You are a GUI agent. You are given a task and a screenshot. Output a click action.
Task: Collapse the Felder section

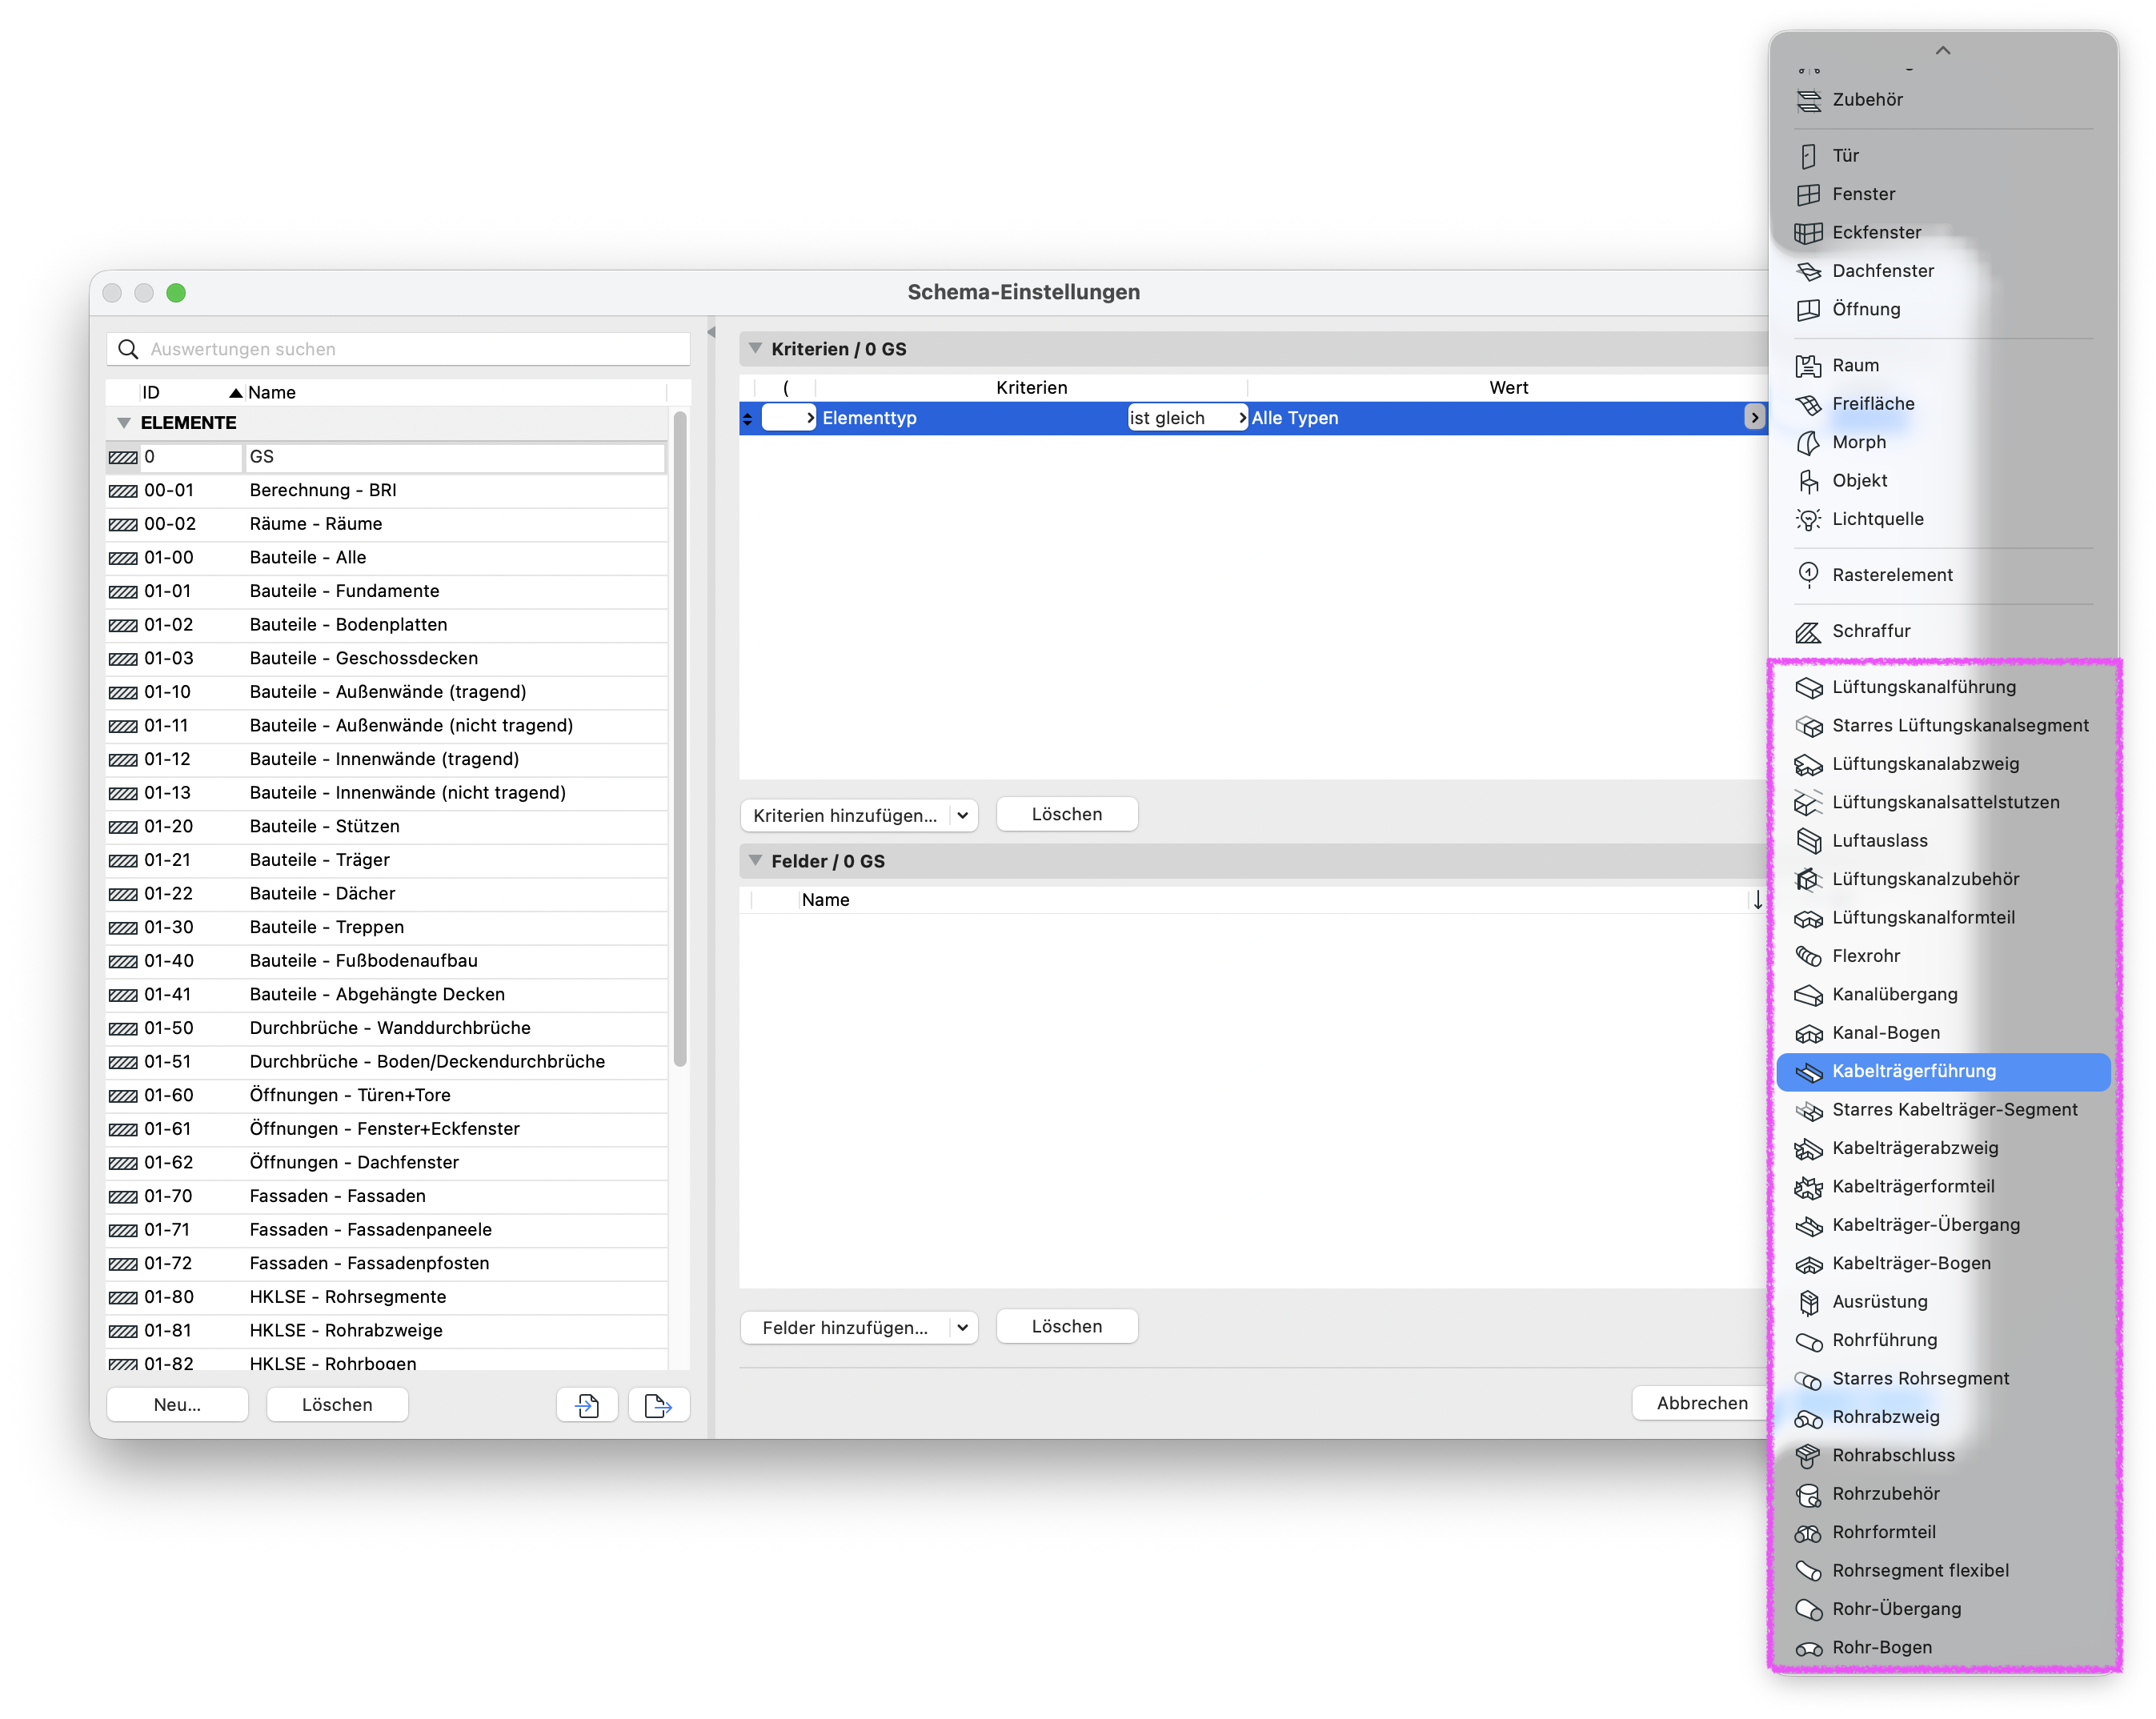756,861
